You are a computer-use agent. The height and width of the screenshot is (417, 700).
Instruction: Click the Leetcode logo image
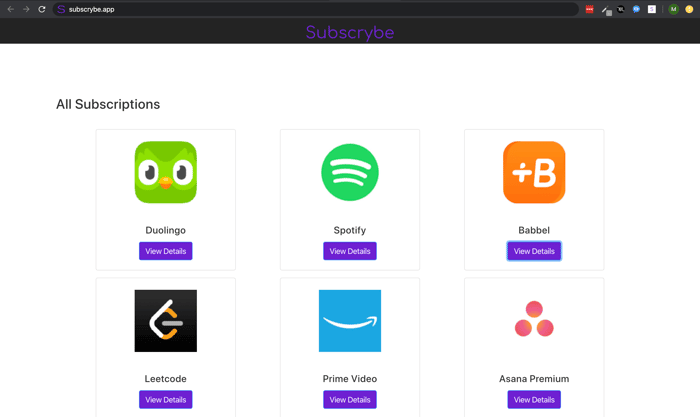click(x=166, y=321)
